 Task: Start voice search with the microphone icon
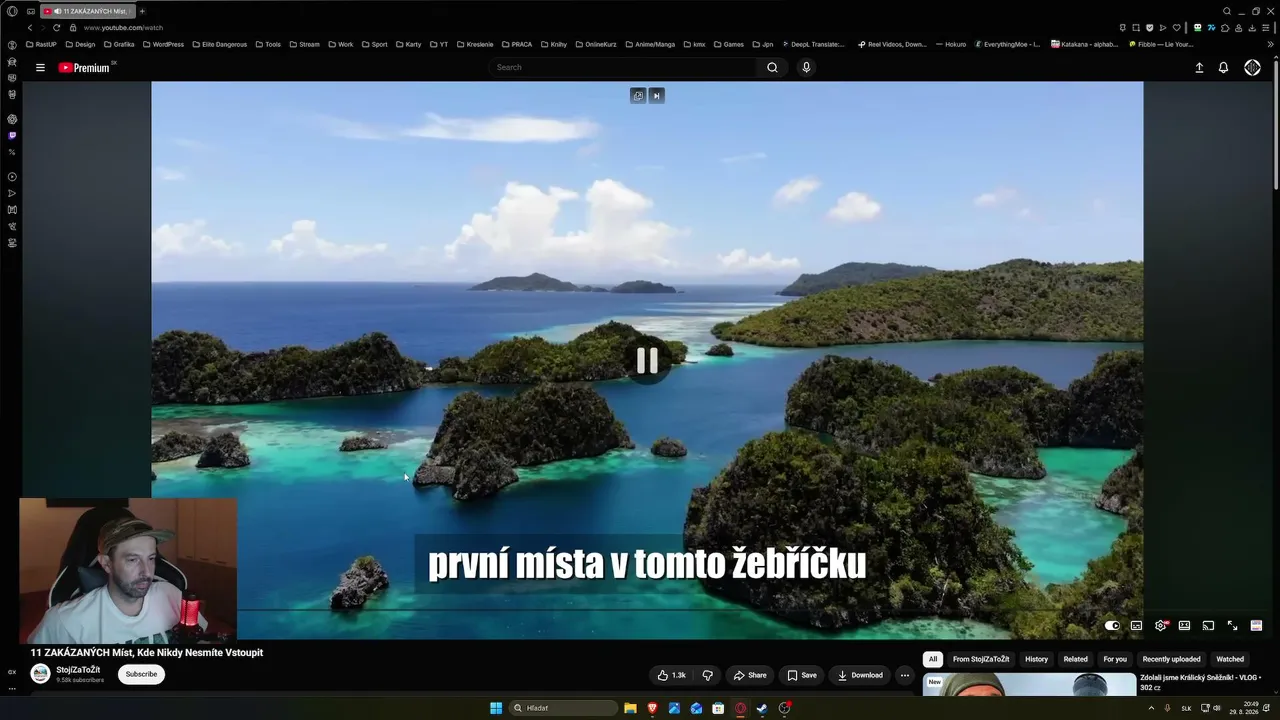click(806, 68)
